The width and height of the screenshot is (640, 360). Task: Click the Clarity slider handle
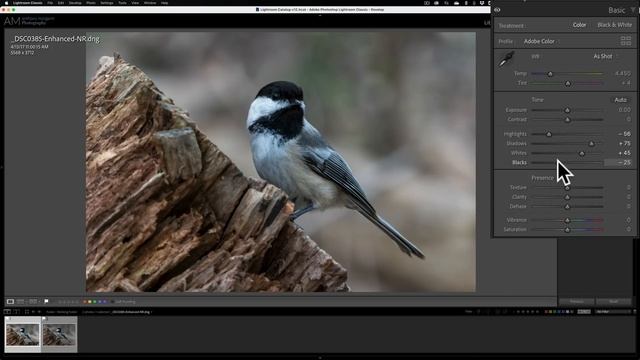click(567, 197)
